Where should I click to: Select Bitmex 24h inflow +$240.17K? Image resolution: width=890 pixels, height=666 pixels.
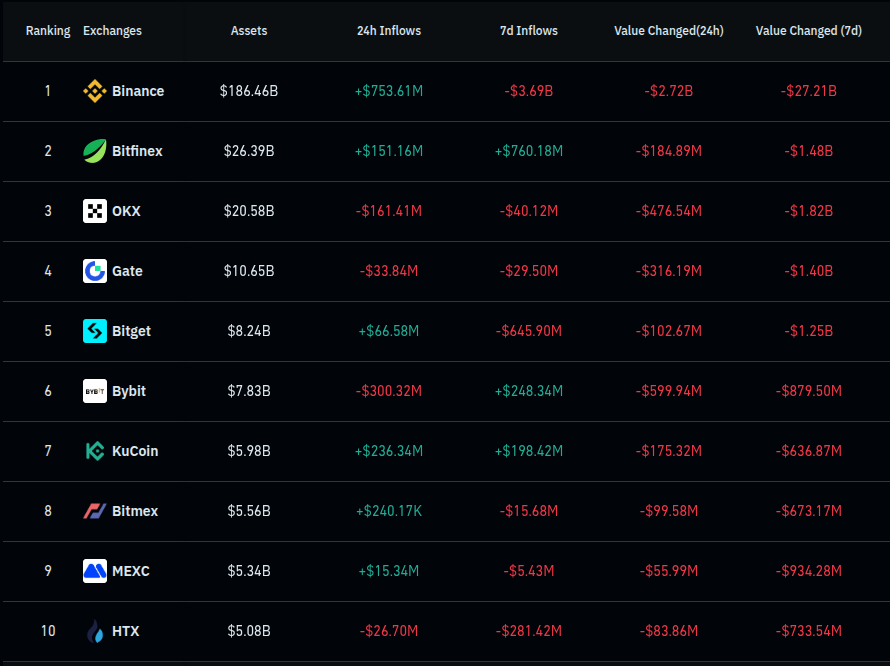[389, 511]
